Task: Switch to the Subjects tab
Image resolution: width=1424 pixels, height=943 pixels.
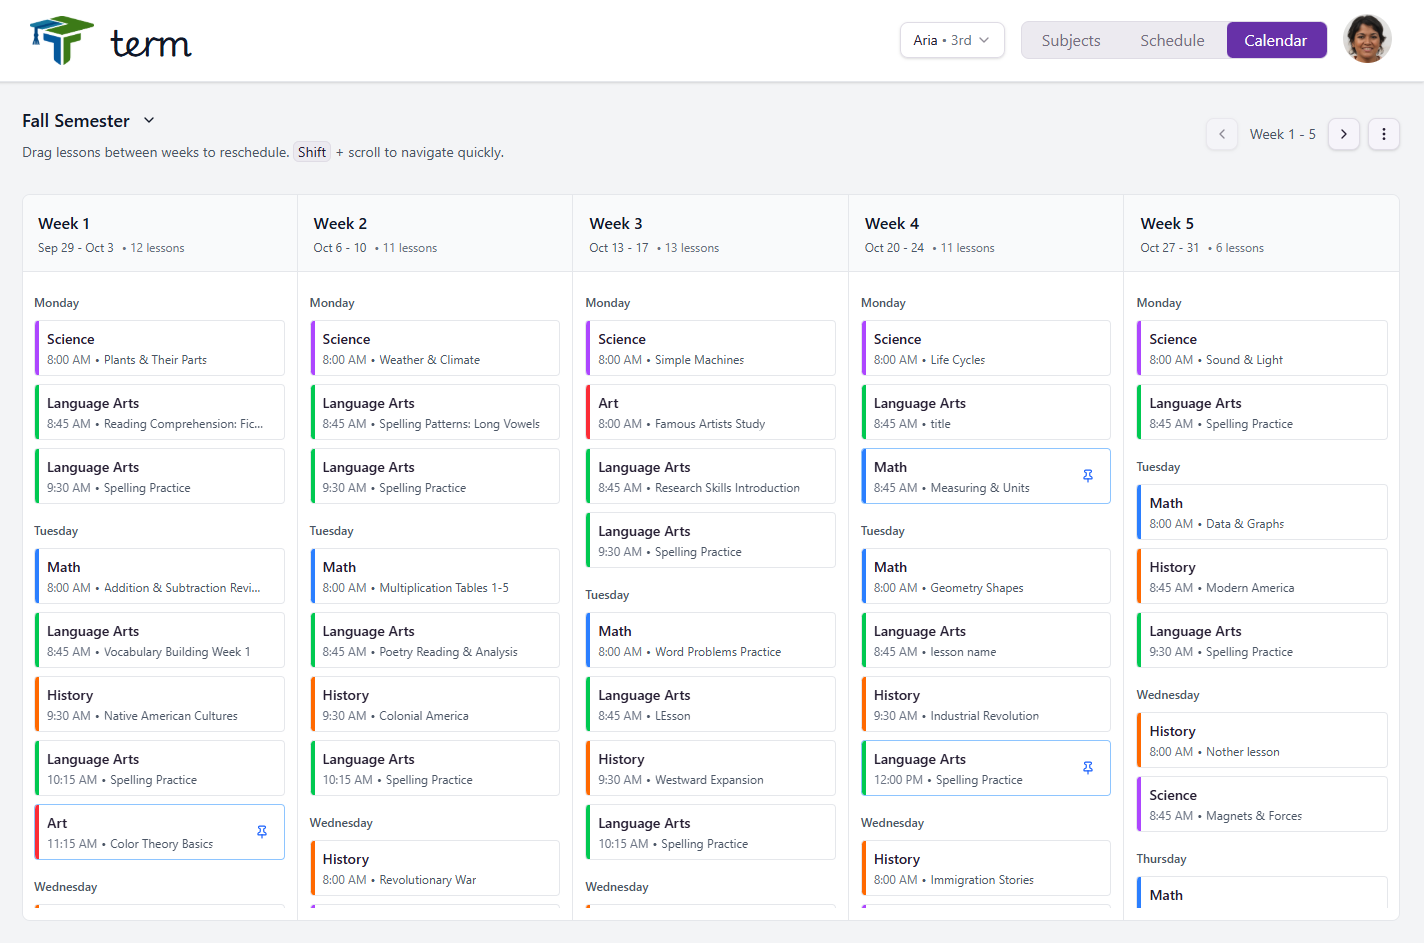Action: 1070,41
